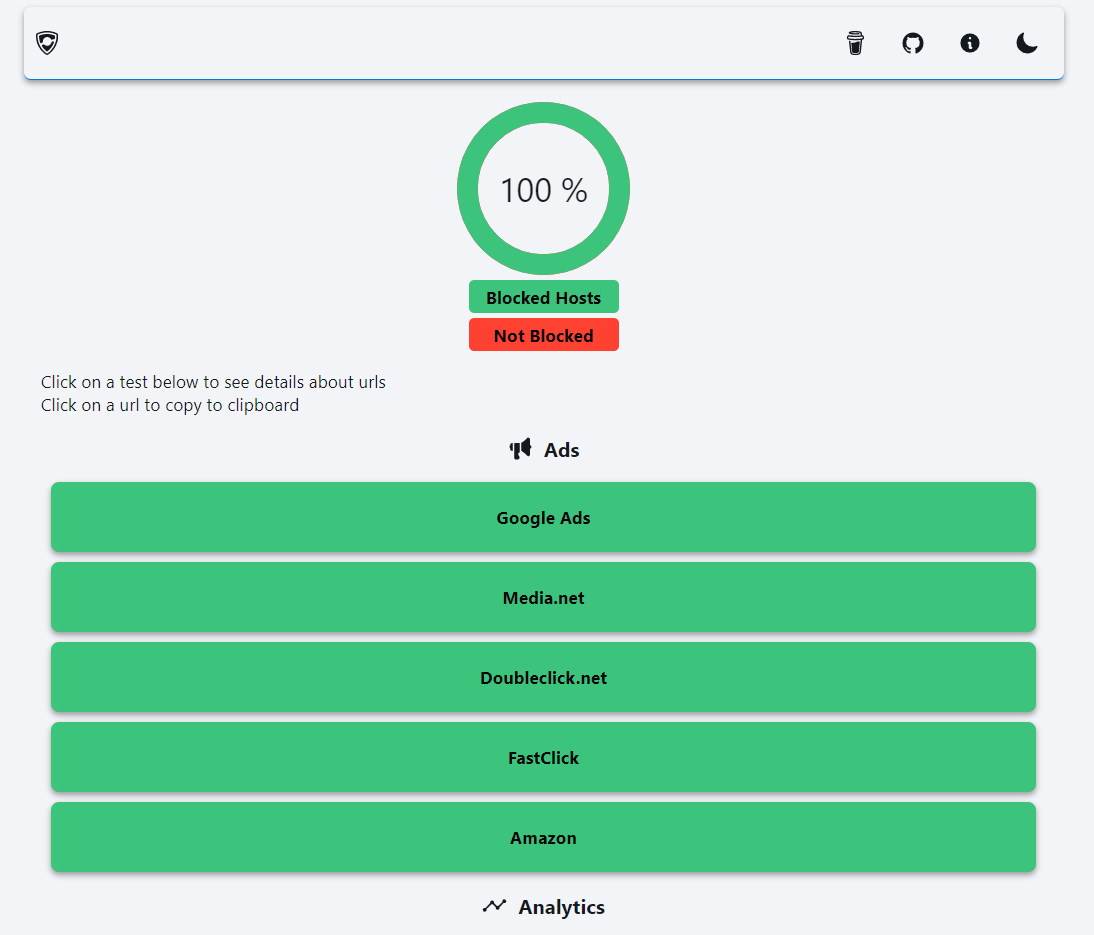Open the FastClick test details
Viewport: 1094px width, 935px height.
(543, 758)
